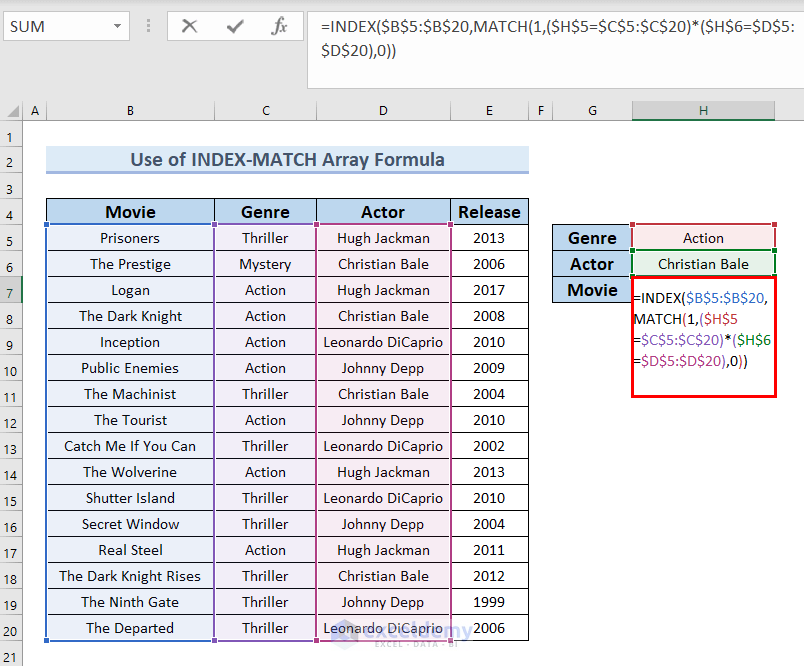The width and height of the screenshot is (804, 666).
Task: Open the Insert Function fx dialog
Action: pos(280,27)
